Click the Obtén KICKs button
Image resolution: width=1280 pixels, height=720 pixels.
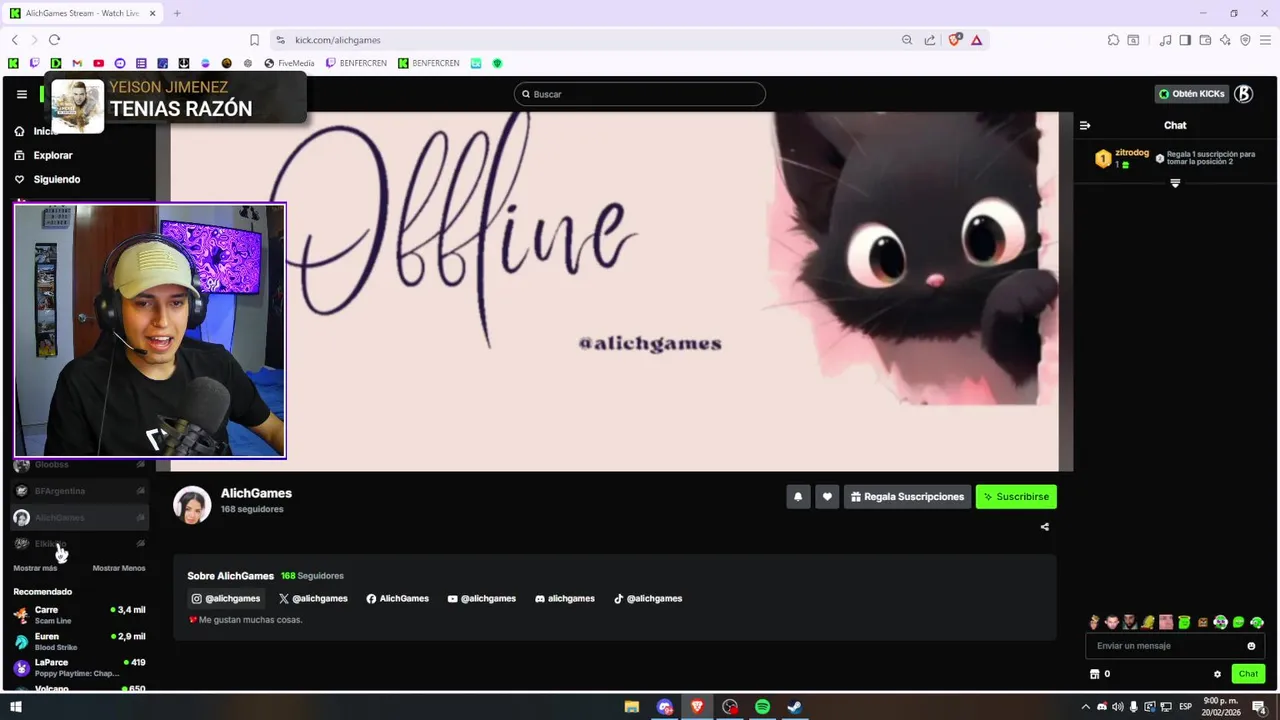pos(1191,94)
